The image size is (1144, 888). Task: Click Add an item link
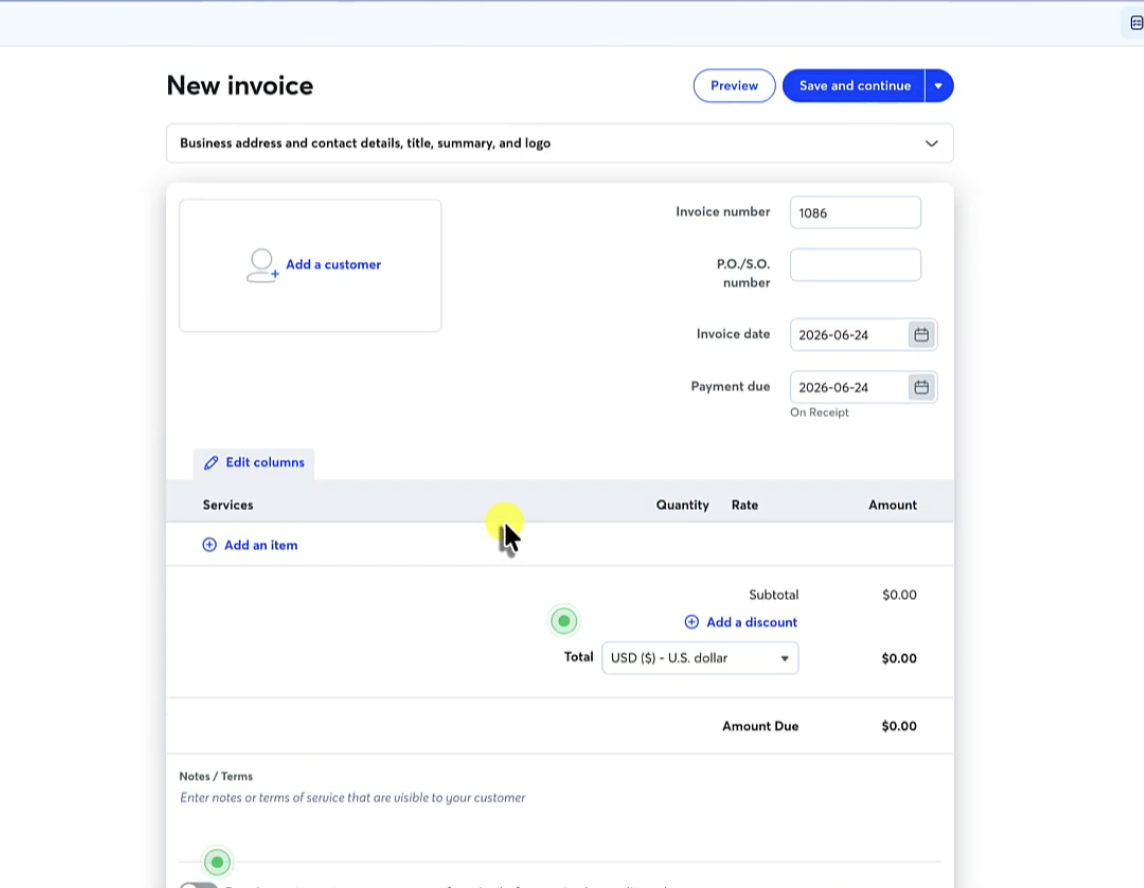click(x=260, y=545)
